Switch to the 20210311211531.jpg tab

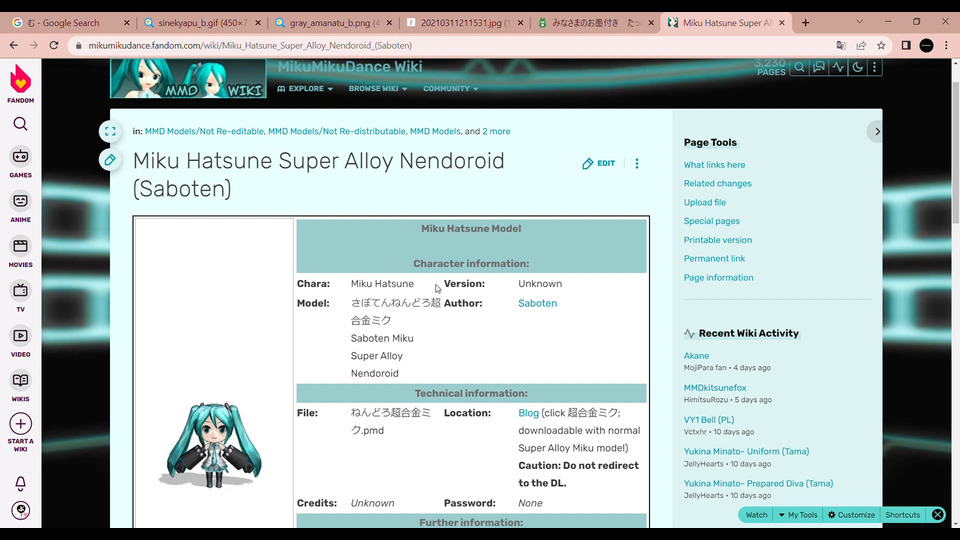[x=464, y=23]
